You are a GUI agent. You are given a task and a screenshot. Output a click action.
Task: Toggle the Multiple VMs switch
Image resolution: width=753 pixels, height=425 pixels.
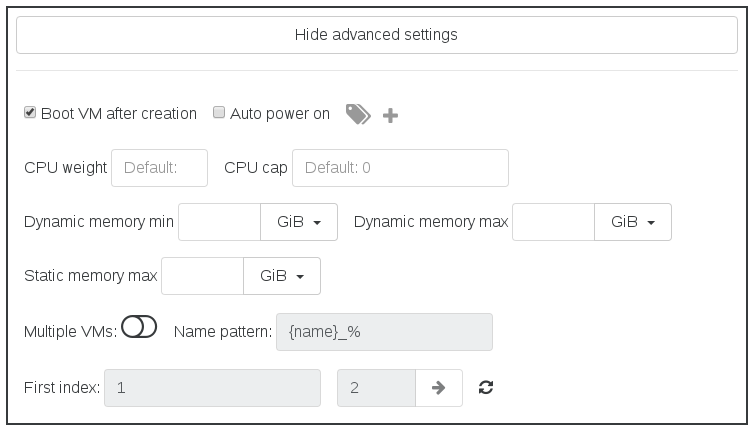click(x=139, y=327)
